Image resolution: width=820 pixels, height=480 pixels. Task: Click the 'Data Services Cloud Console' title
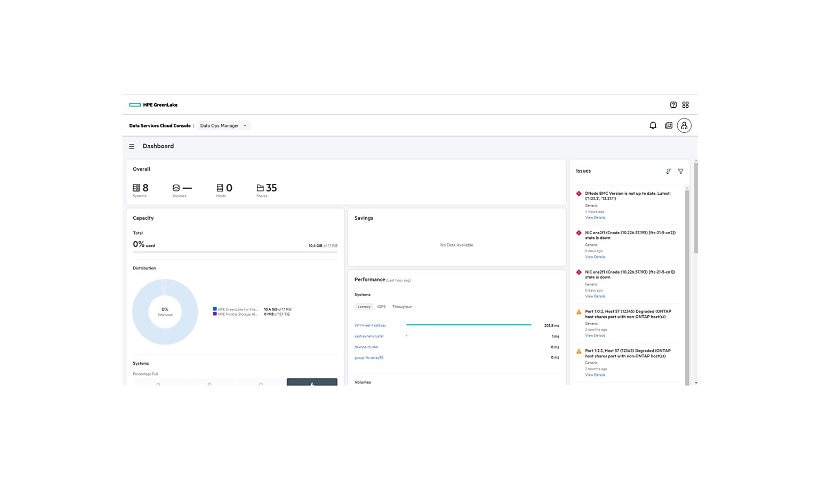tap(160, 125)
